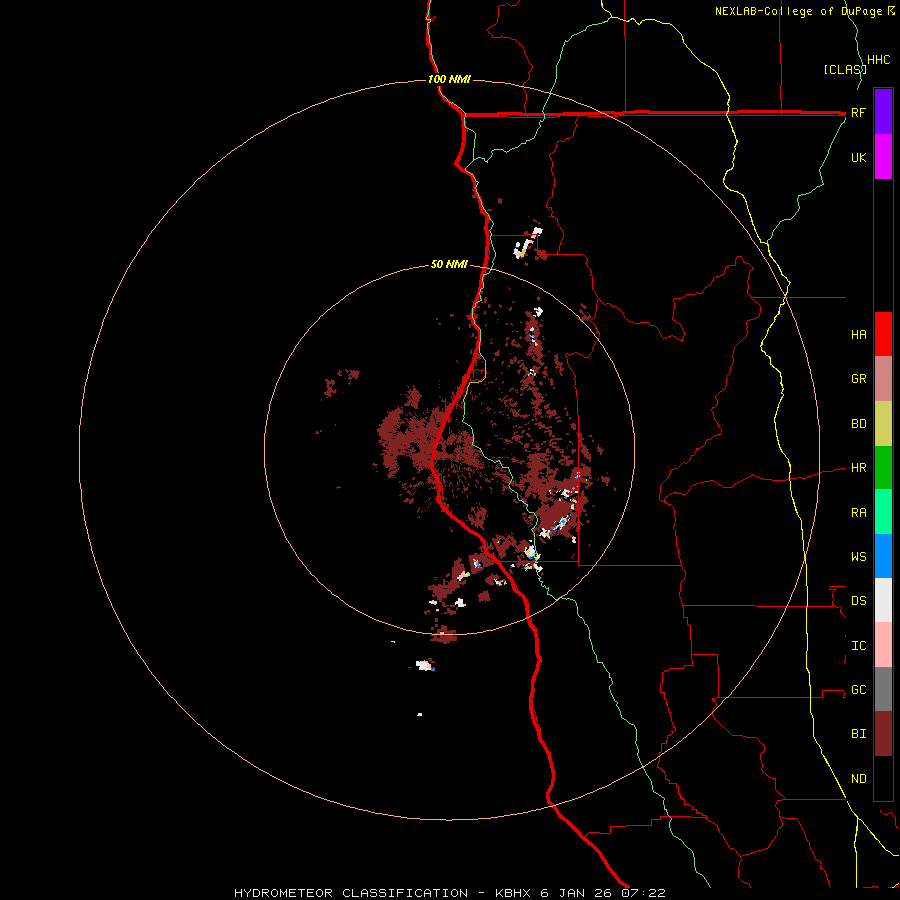The width and height of the screenshot is (900, 900).
Task: Click the 'RF' legend label
Action: 859,112
